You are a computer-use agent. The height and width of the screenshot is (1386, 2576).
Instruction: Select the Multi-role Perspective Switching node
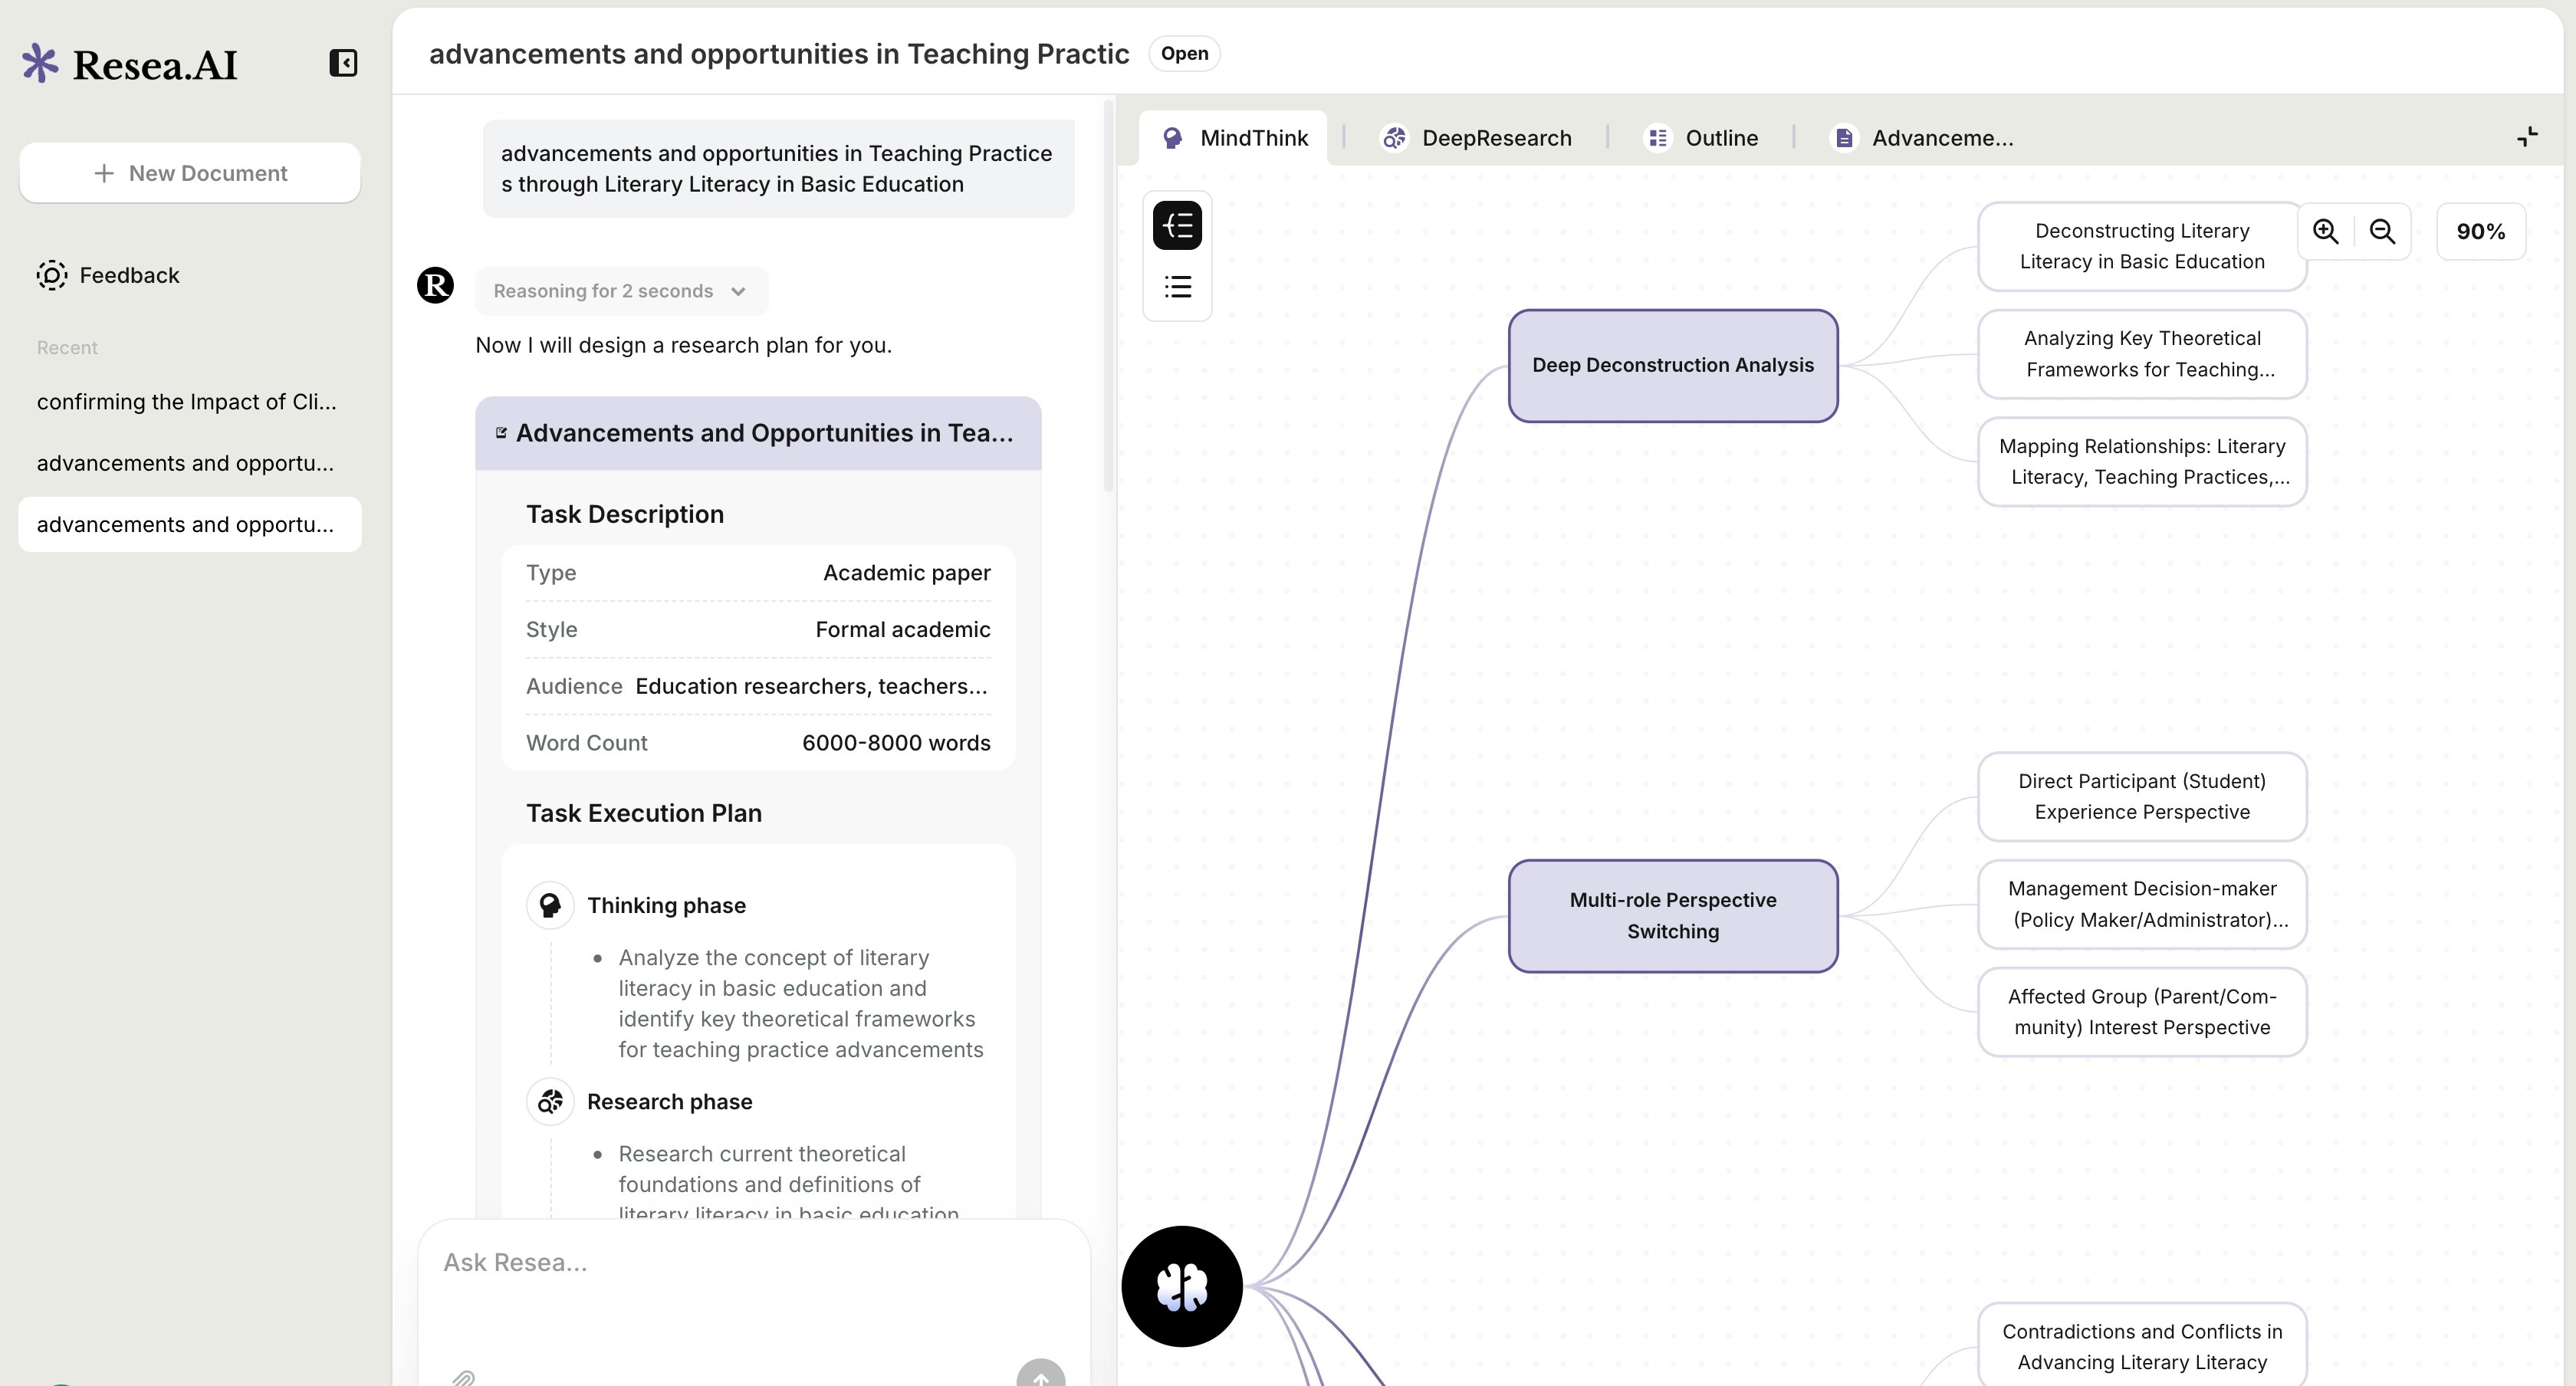[1673, 916]
